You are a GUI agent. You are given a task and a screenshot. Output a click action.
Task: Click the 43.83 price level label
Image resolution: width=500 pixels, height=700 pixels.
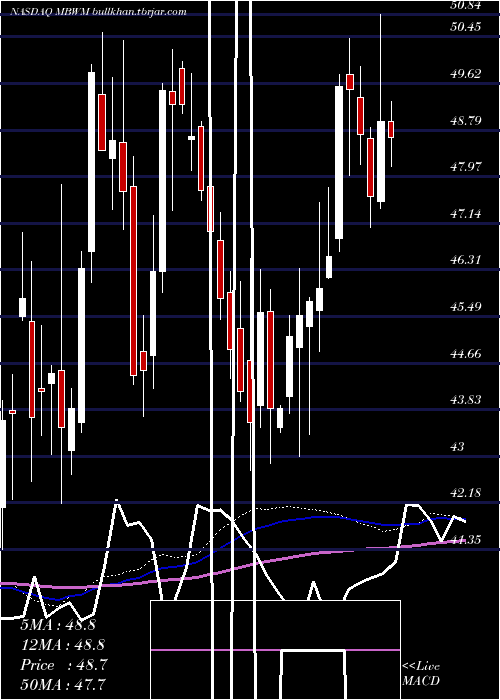coord(466,399)
